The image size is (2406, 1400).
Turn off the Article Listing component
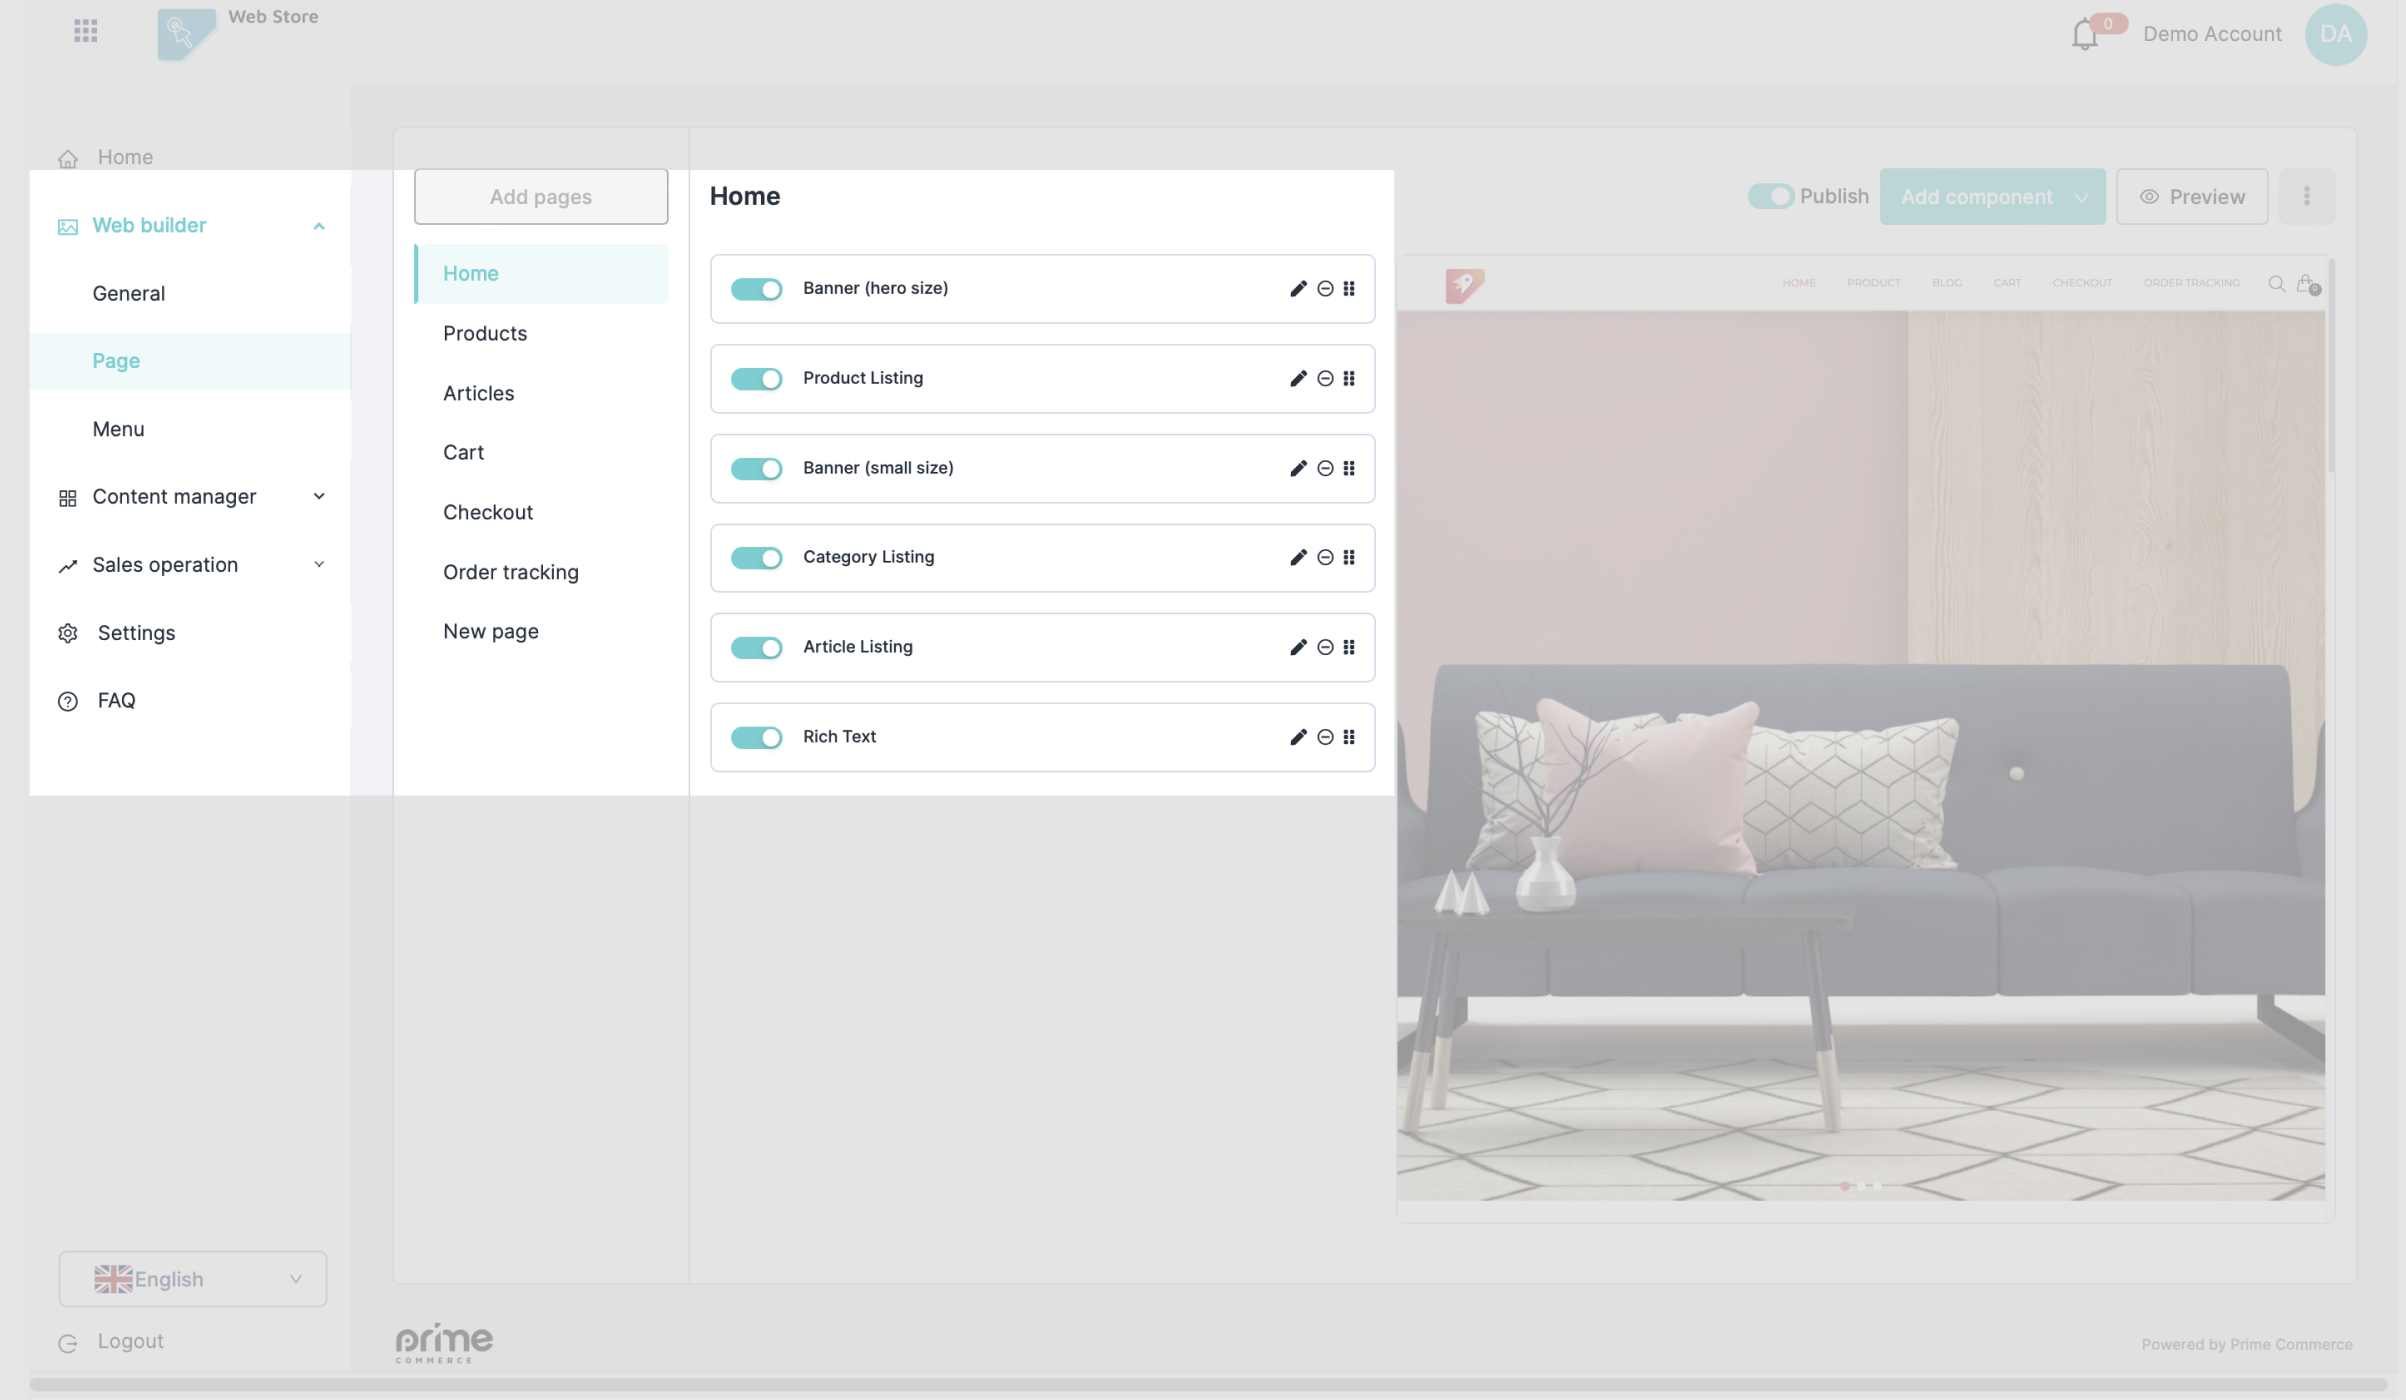pyautogui.click(x=756, y=648)
